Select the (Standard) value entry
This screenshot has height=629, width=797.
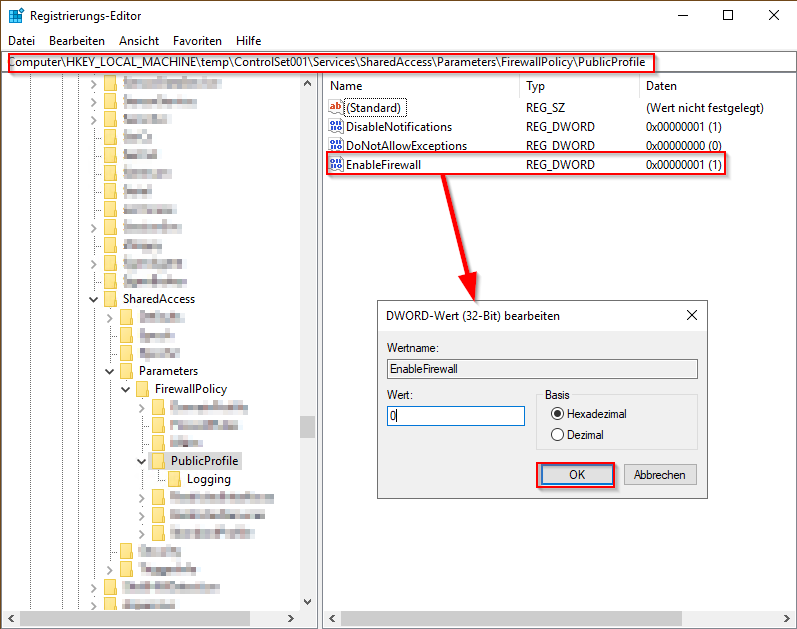[376, 108]
